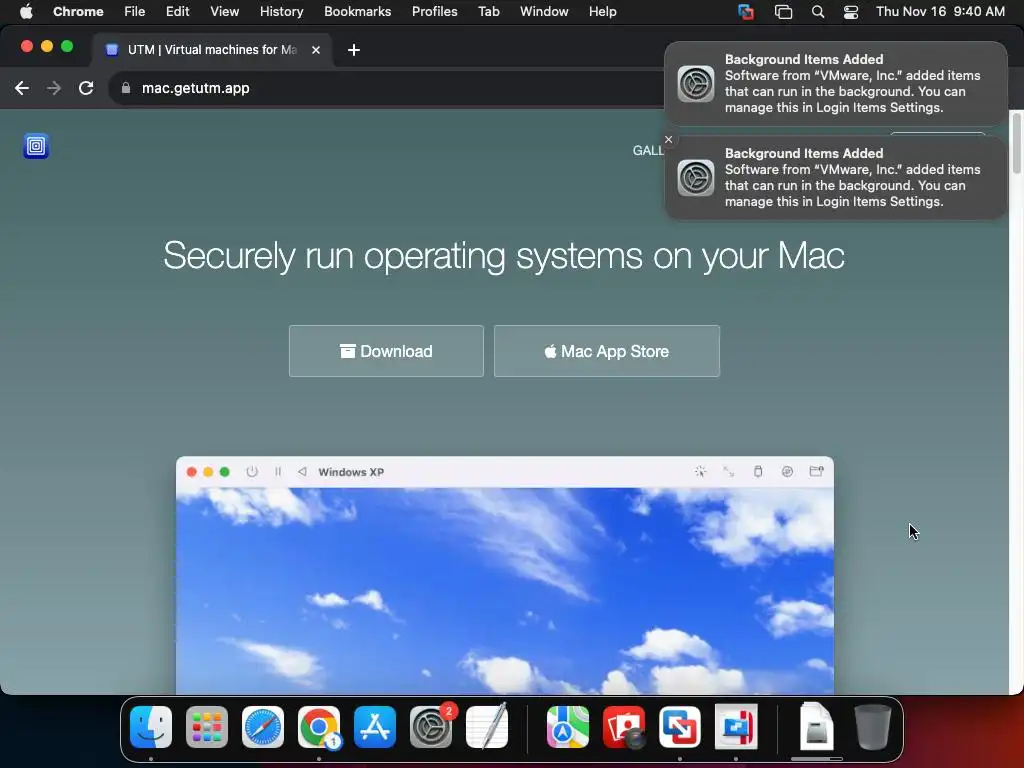Open the Window menu
This screenshot has height=768, width=1024.
[544, 11]
